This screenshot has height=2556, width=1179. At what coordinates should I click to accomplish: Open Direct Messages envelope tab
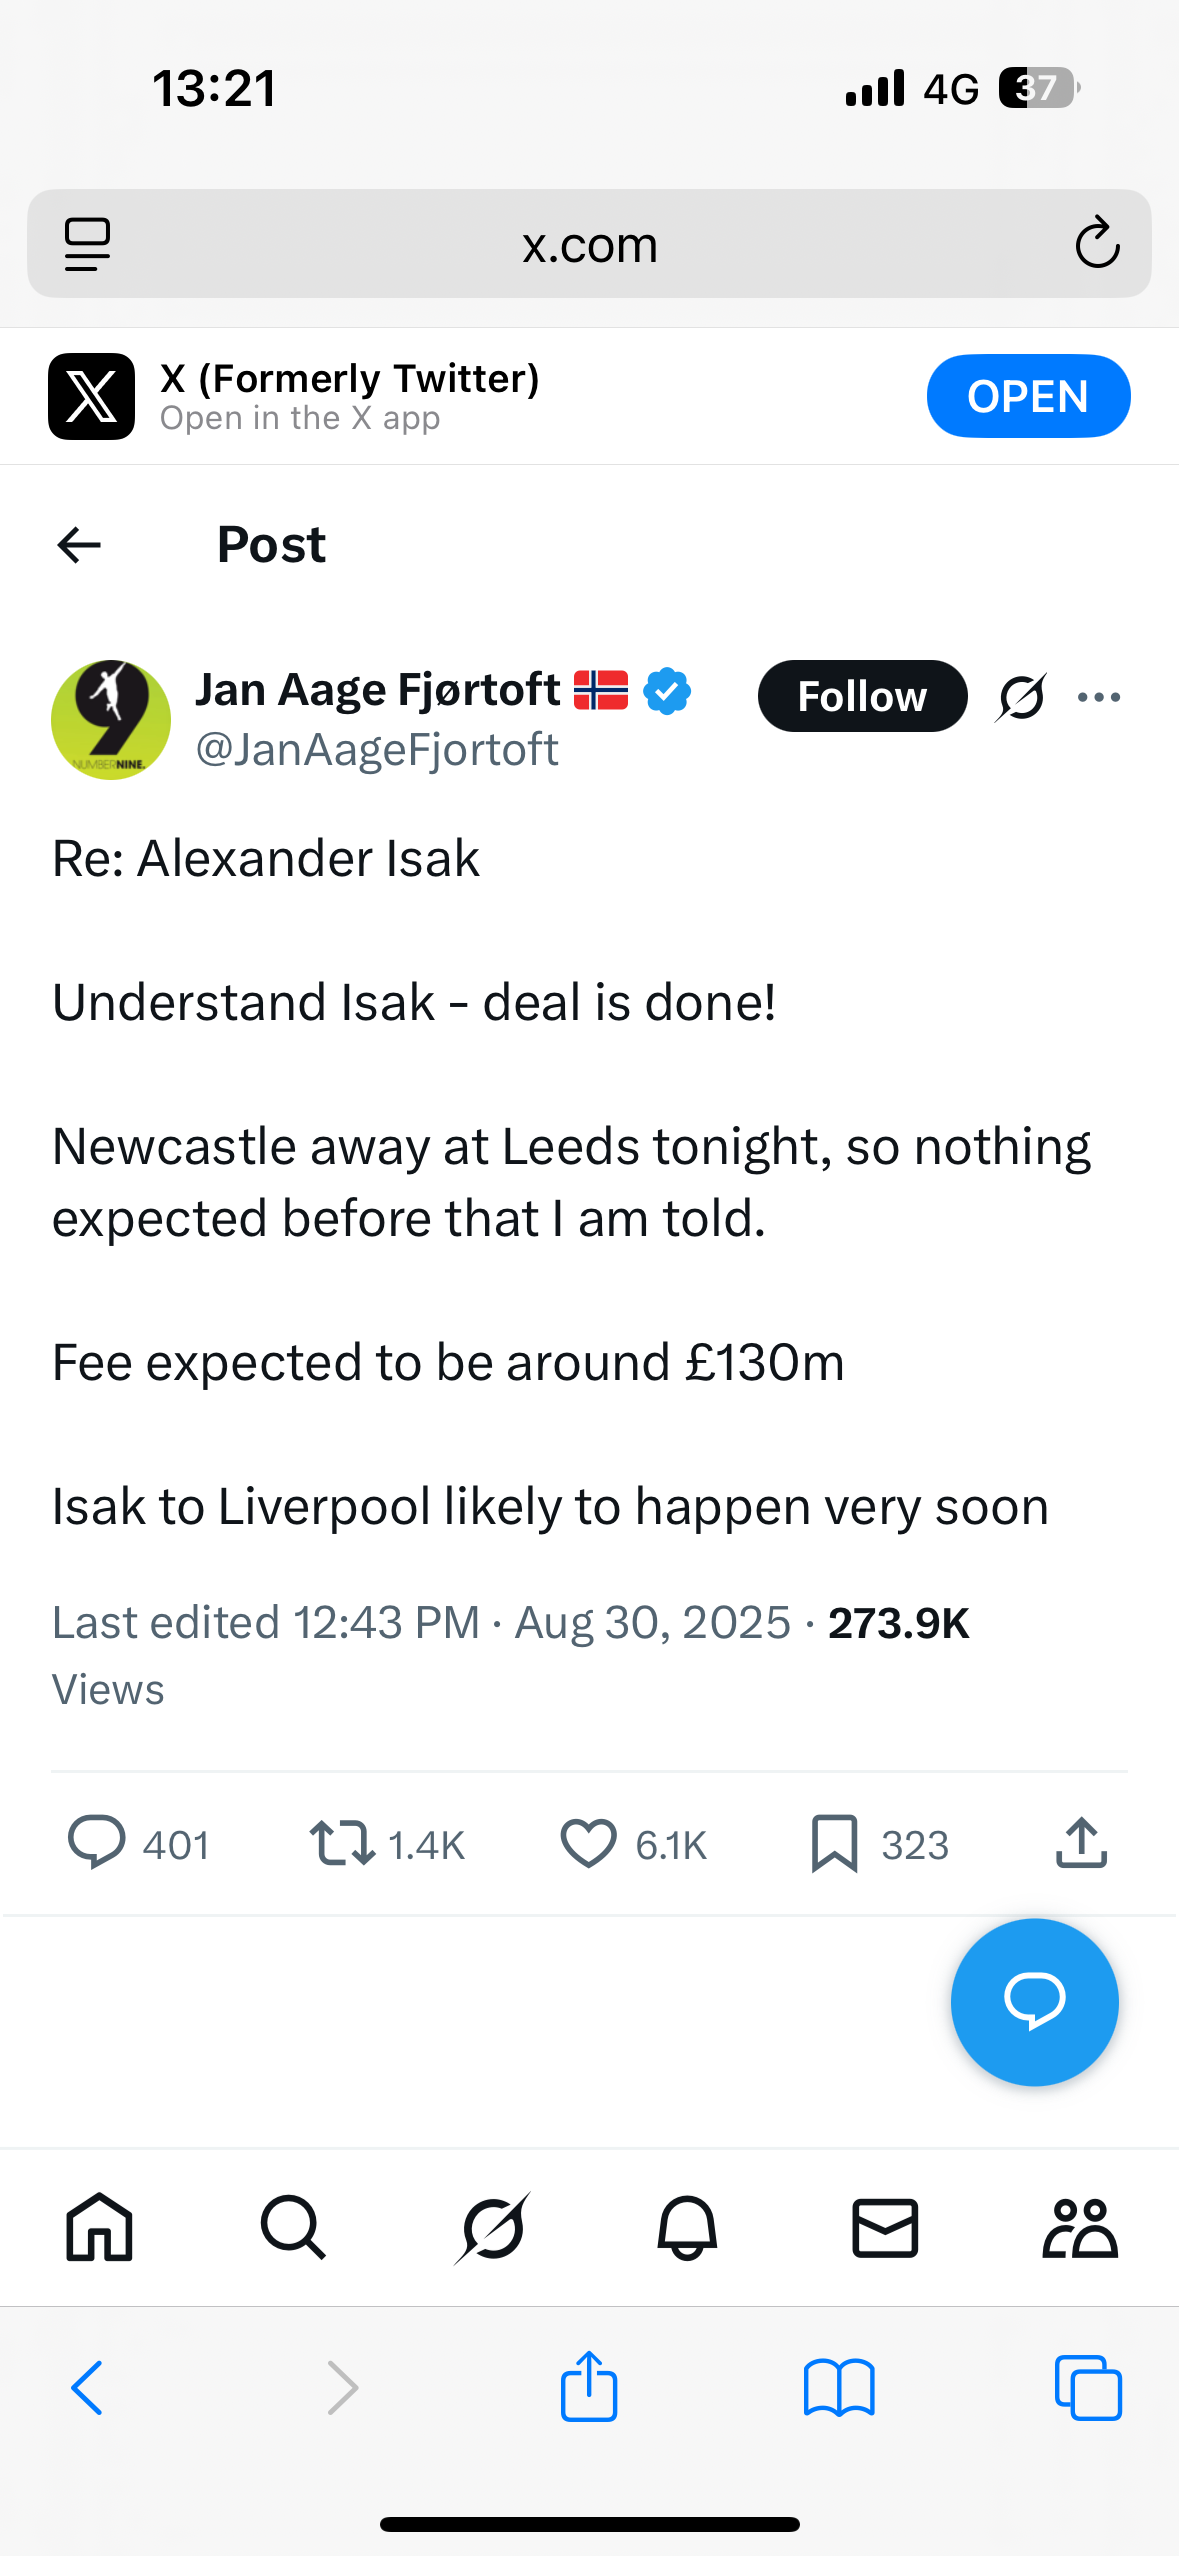pyautogui.click(x=885, y=2228)
